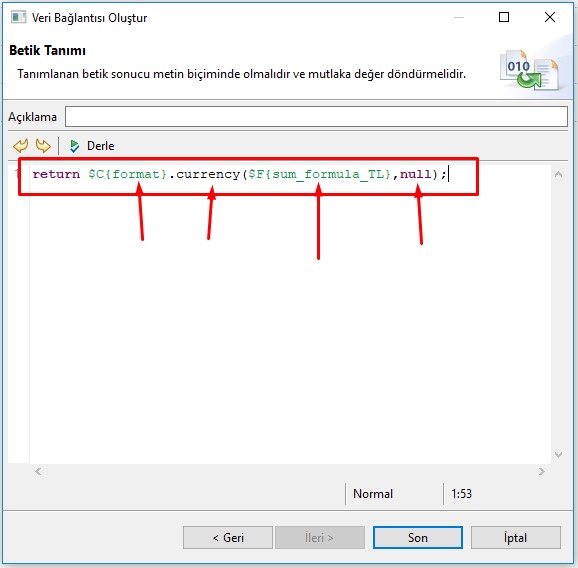This screenshot has height=568, width=578.
Task: Click the script wizard banner icon
Action: tap(529, 70)
